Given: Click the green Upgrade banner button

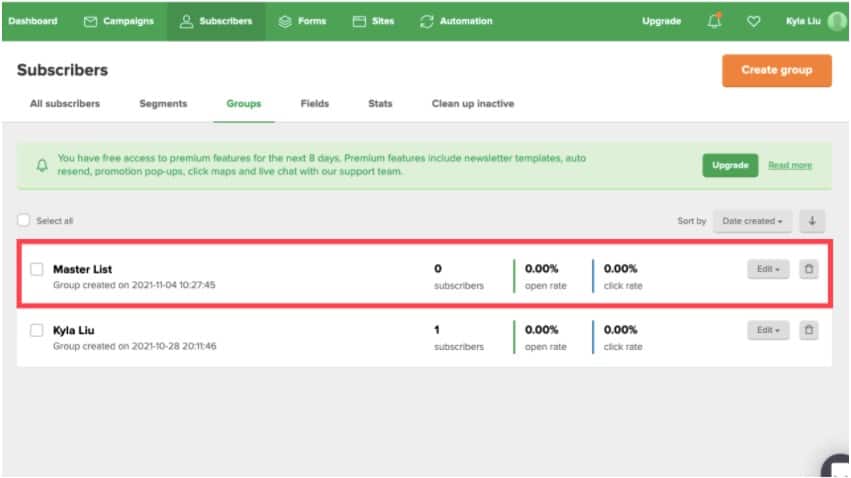Looking at the screenshot, I should click(x=730, y=166).
